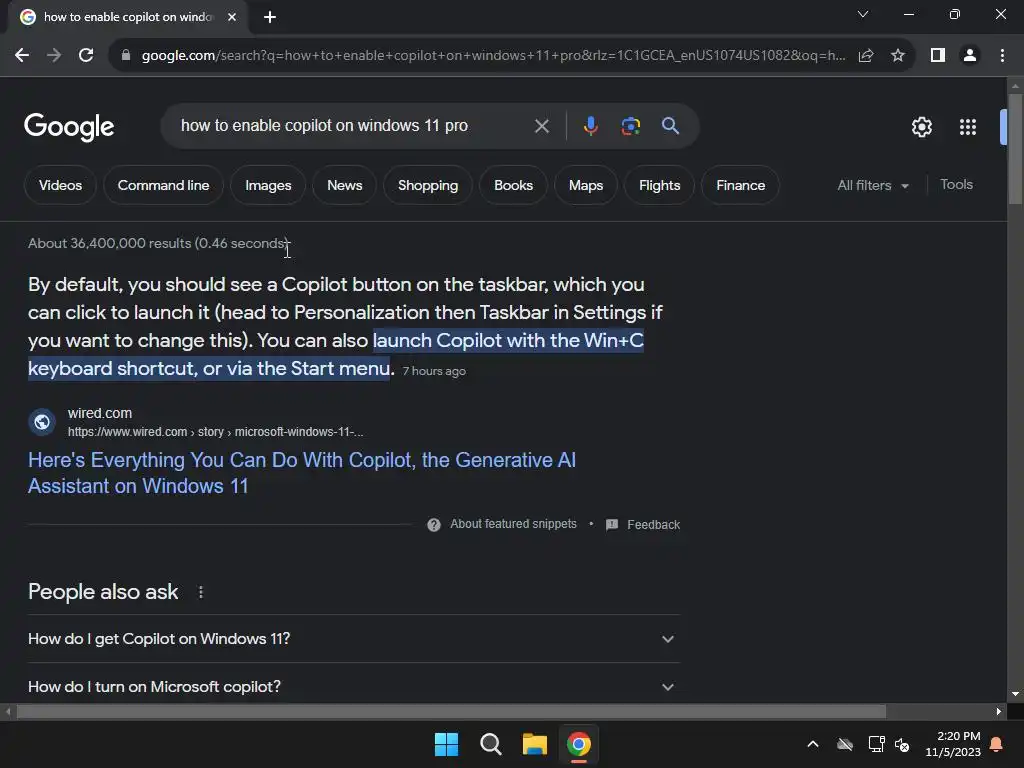Go back using browser back arrow
Image resolution: width=1024 pixels, height=768 pixels.
click(22, 56)
